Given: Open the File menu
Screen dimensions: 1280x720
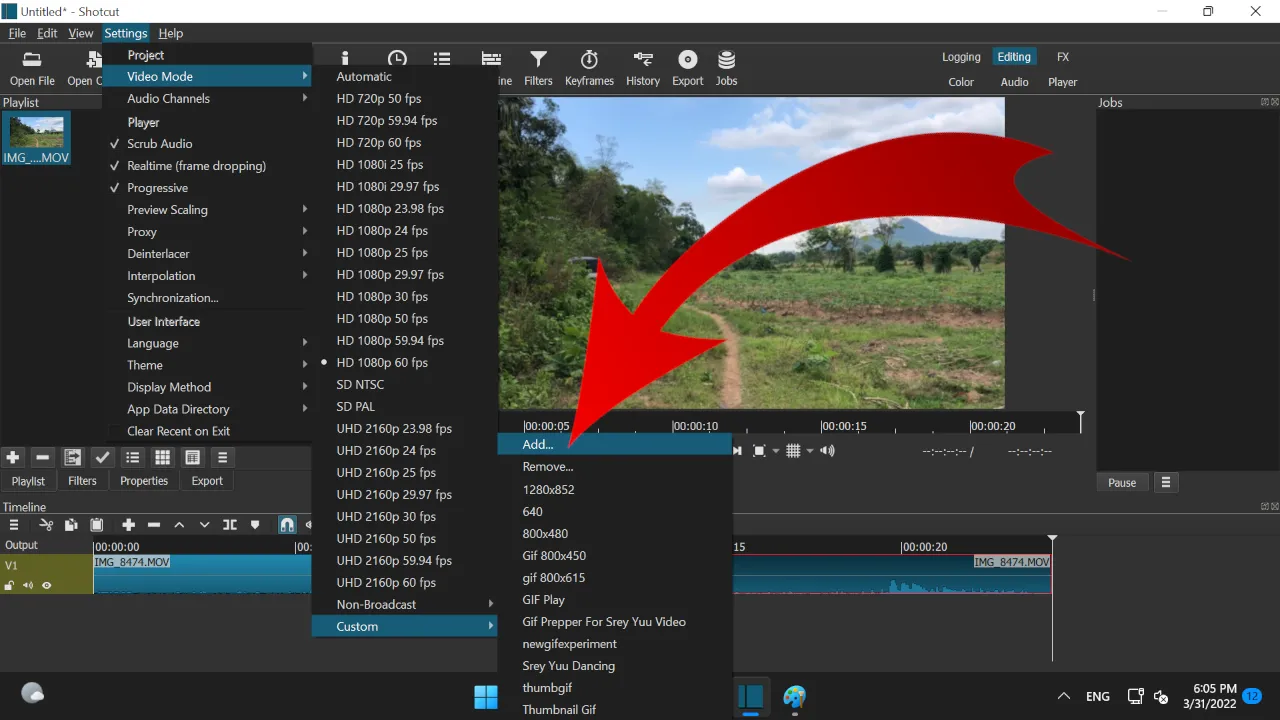Looking at the screenshot, I should (17, 33).
